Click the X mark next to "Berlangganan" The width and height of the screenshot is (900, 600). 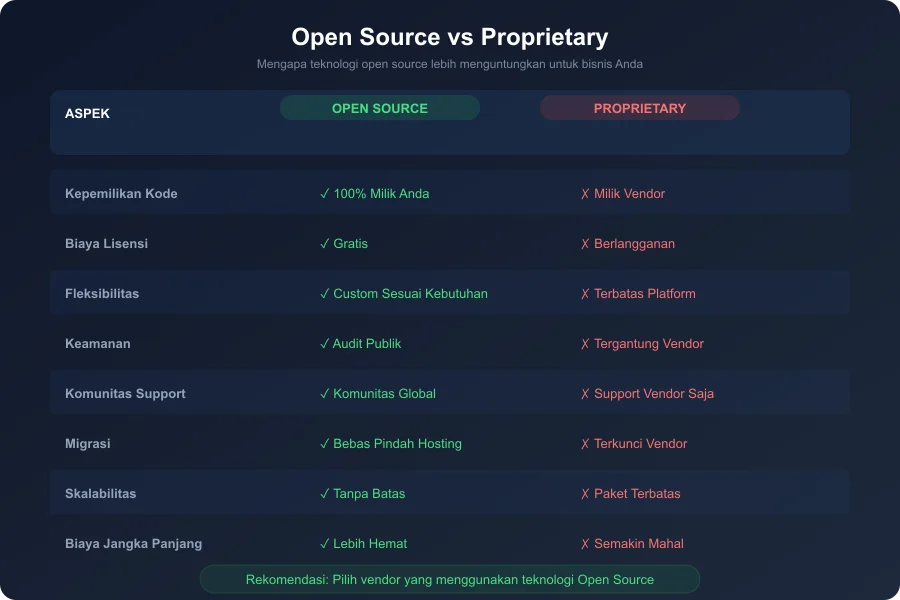(x=586, y=243)
